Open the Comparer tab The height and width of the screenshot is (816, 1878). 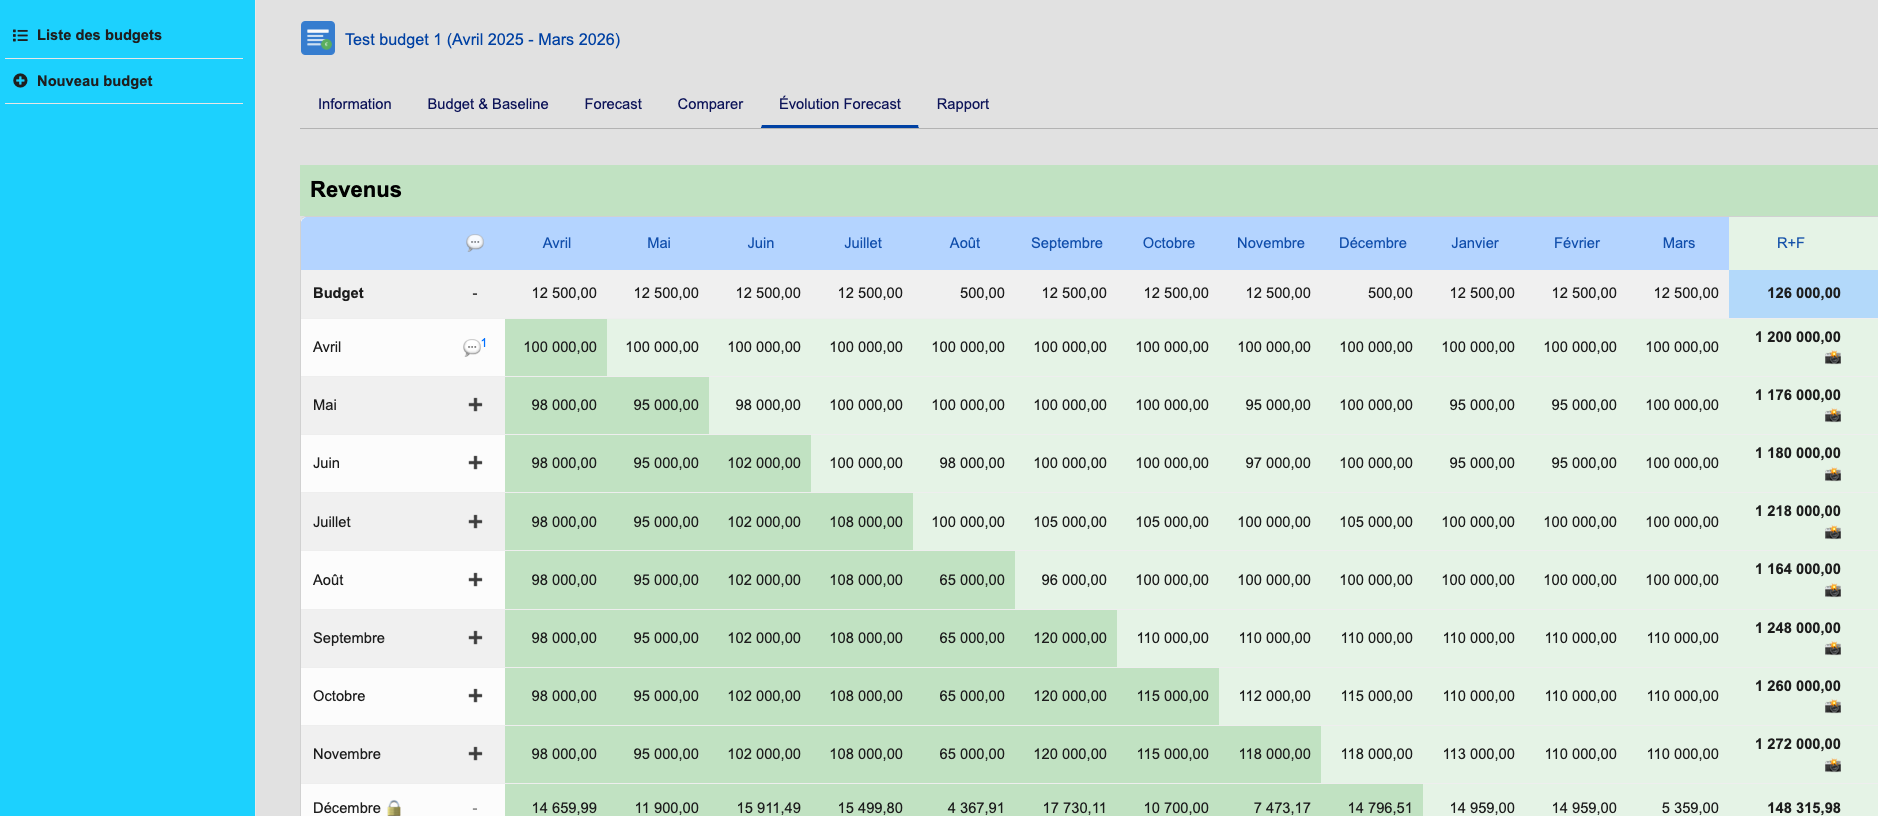(710, 104)
